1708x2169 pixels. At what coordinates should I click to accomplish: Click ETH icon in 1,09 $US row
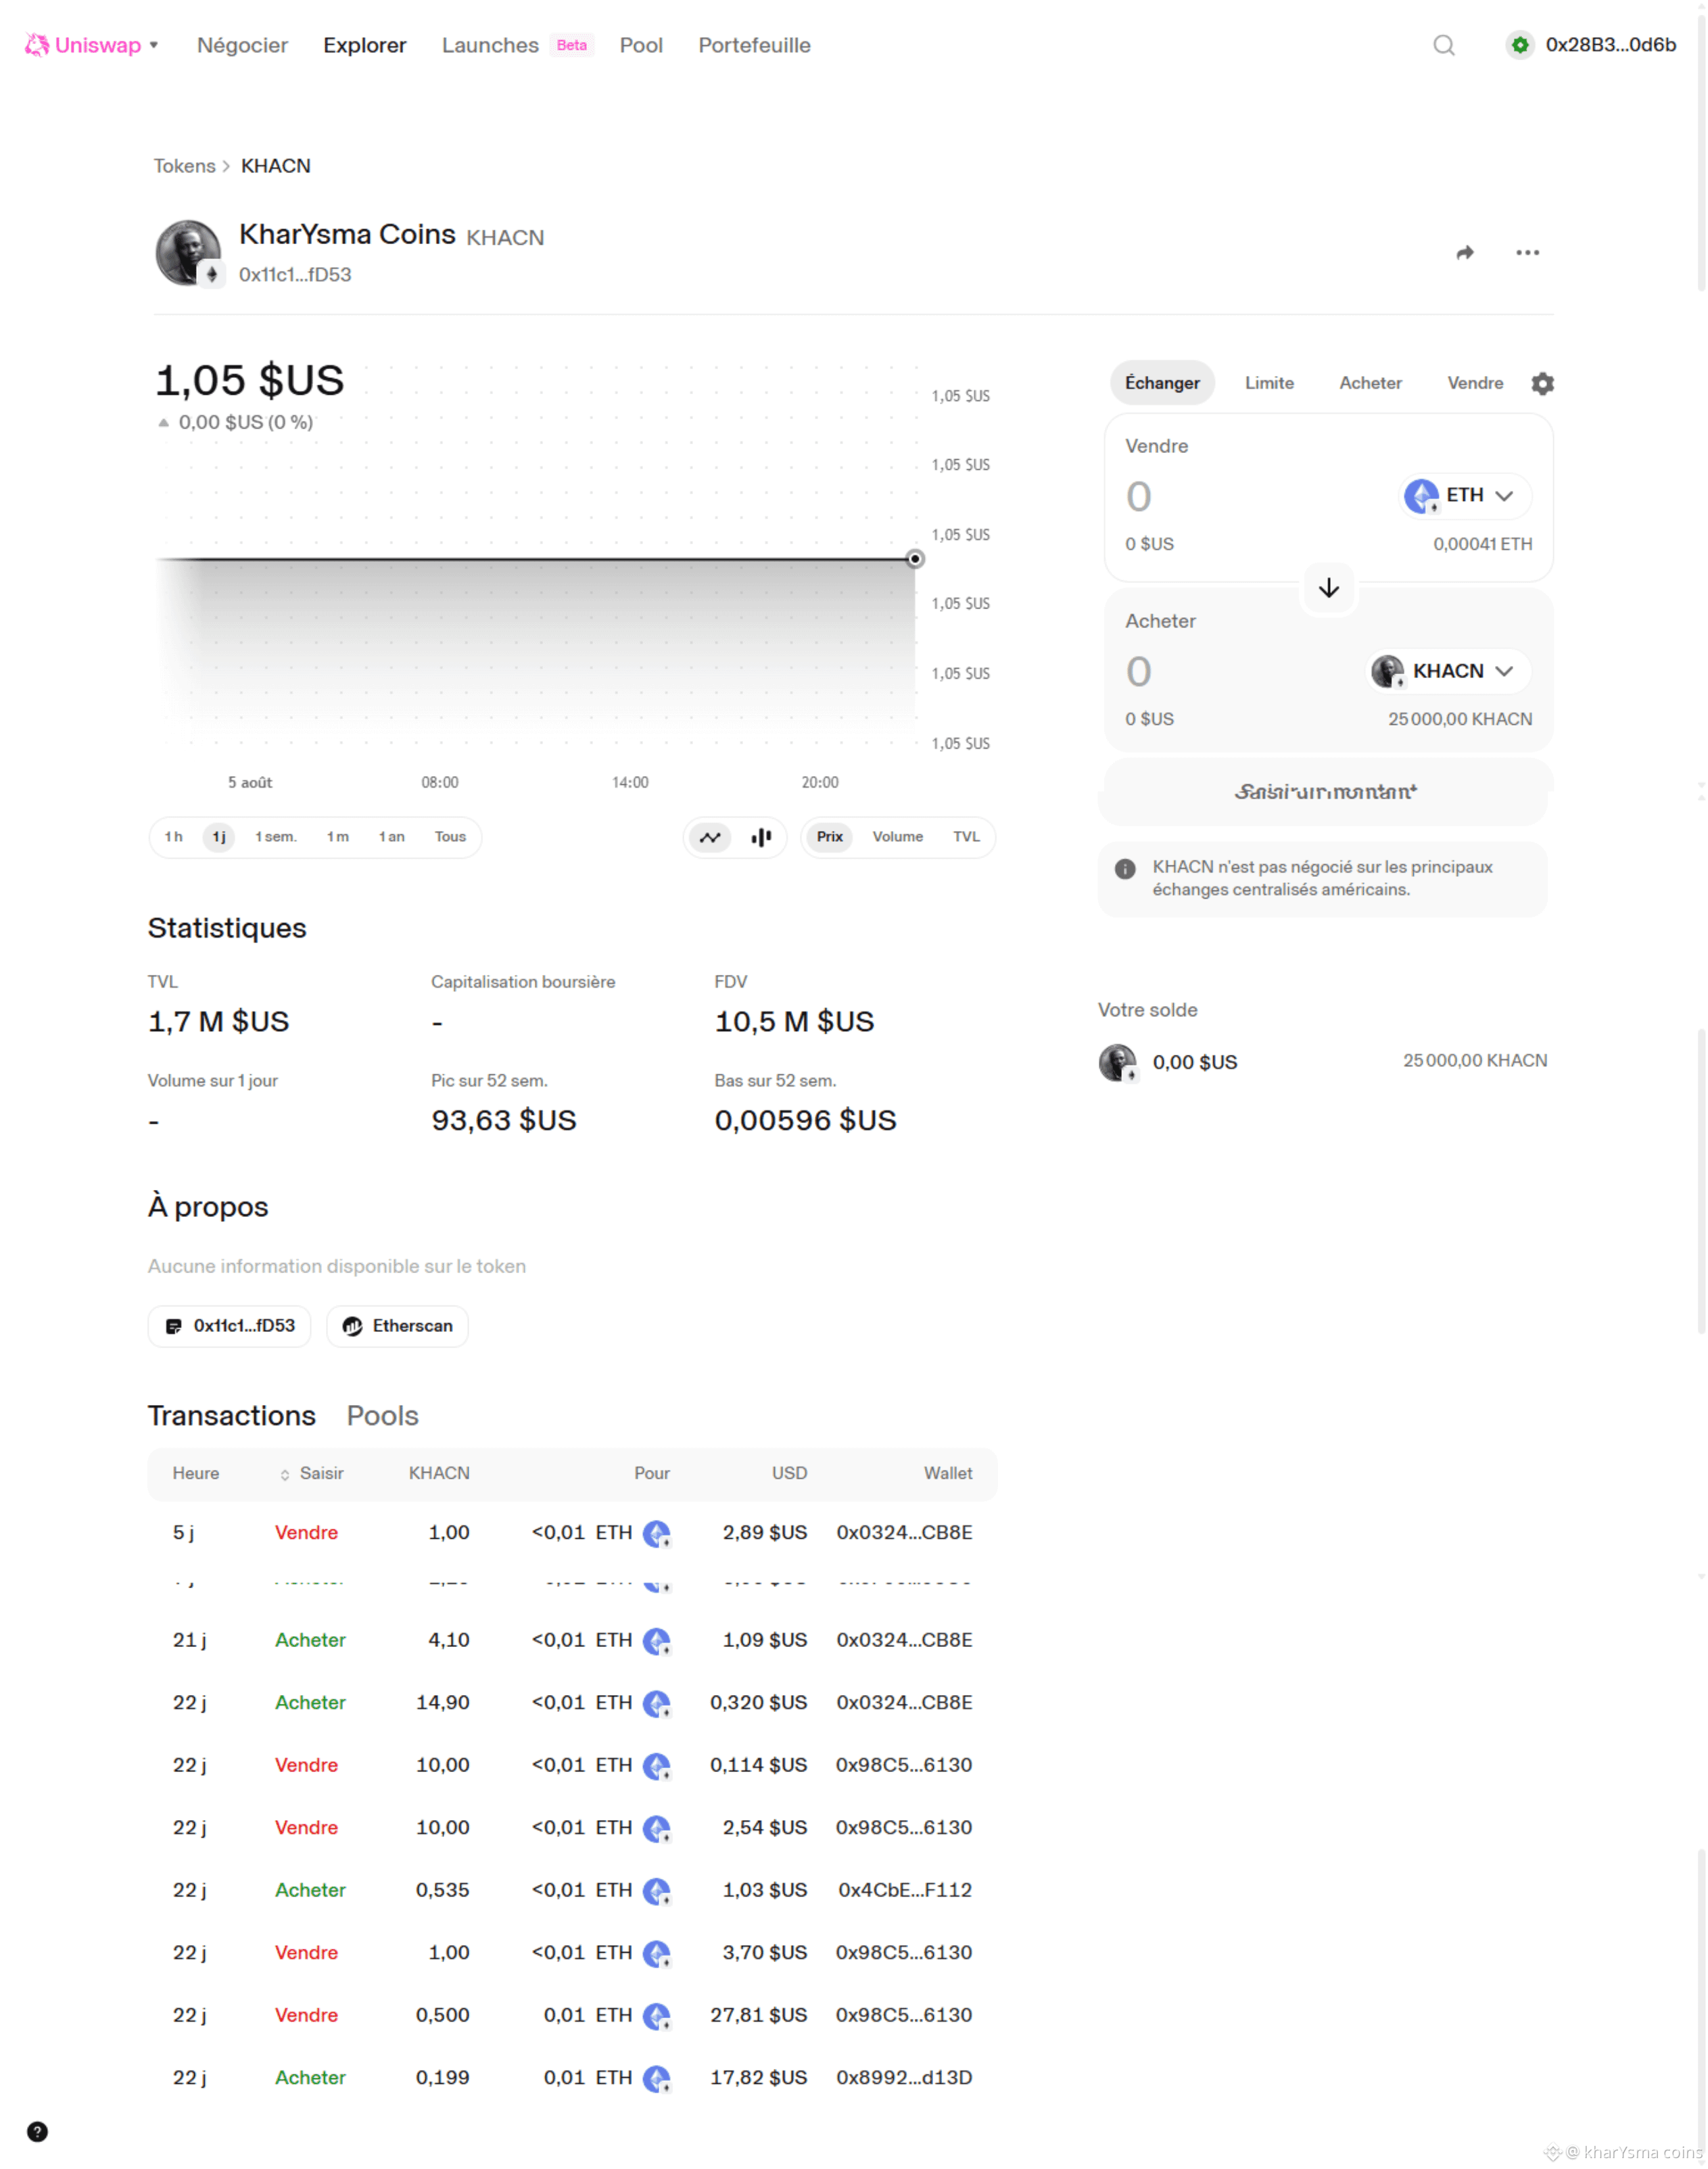click(656, 1641)
